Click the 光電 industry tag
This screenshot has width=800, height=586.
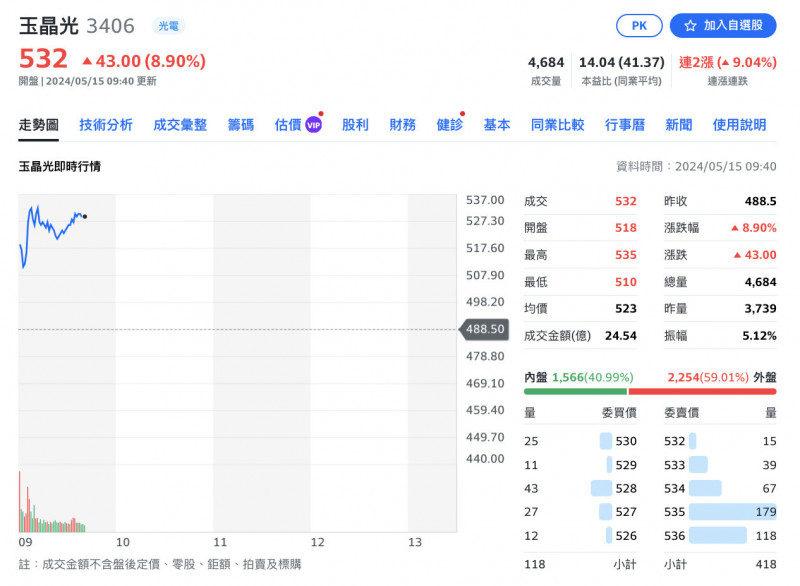pos(168,26)
